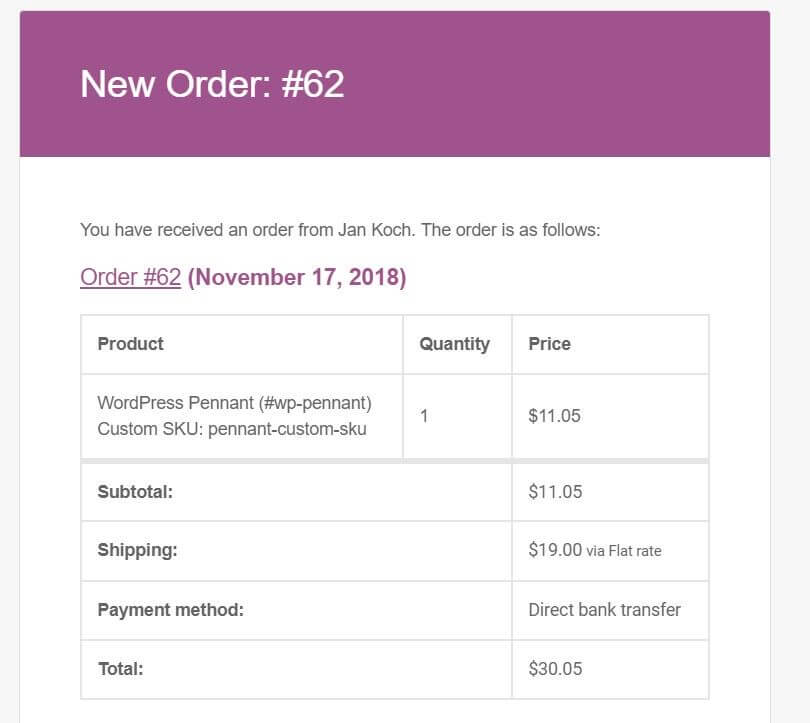This screenshot has width=810, height=723.
Task: Click the quantity value 1
Action: (x=424, y=415)
